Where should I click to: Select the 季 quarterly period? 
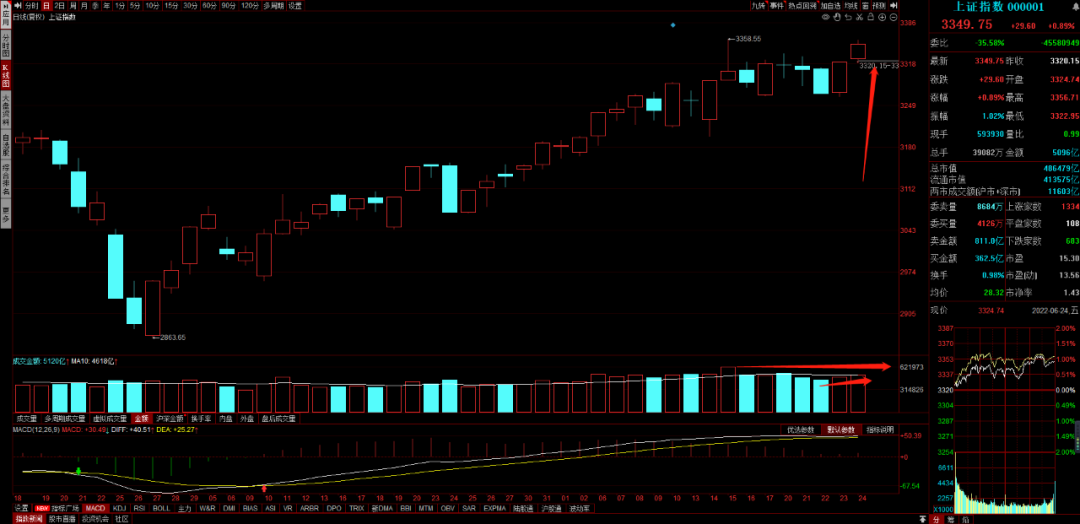pos(95,6)
